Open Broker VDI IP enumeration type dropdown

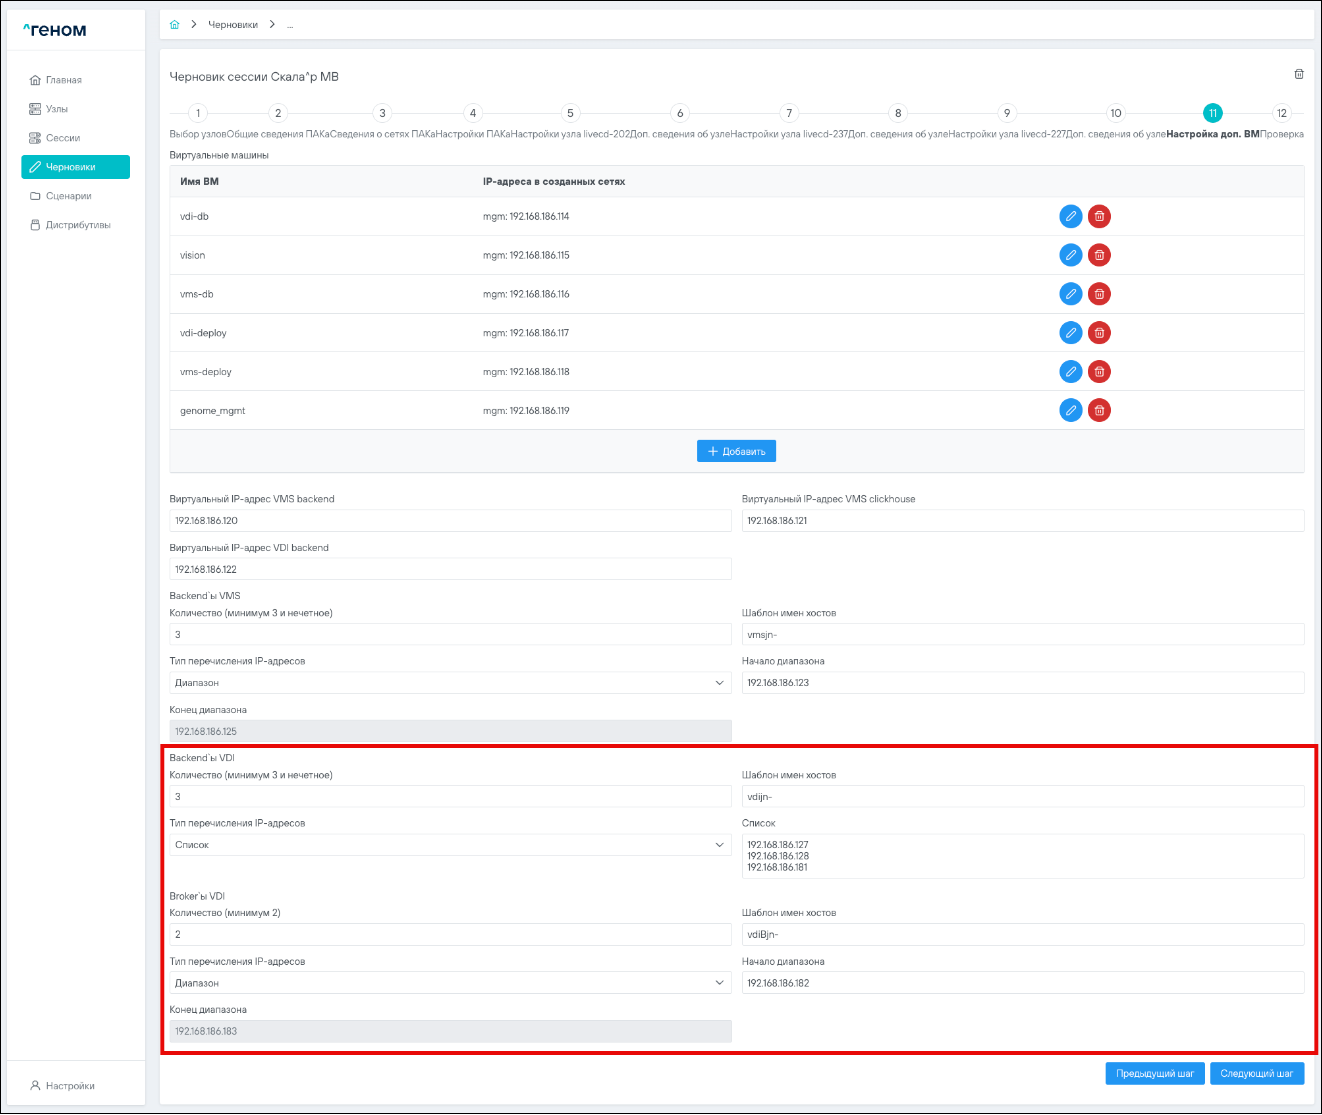[450, 983]
